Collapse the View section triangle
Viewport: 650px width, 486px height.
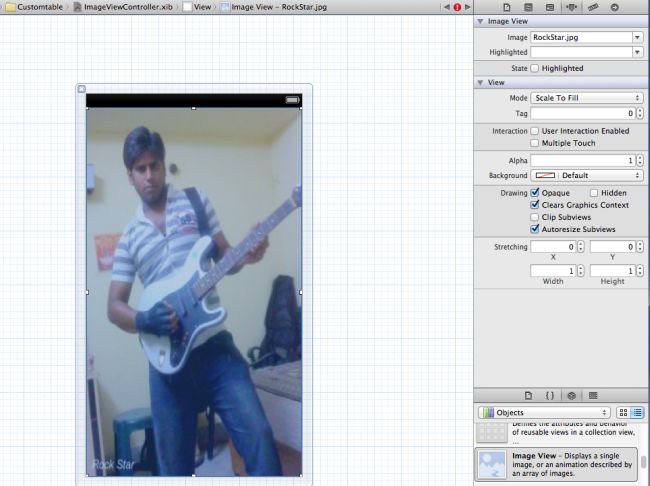(480, 83)
